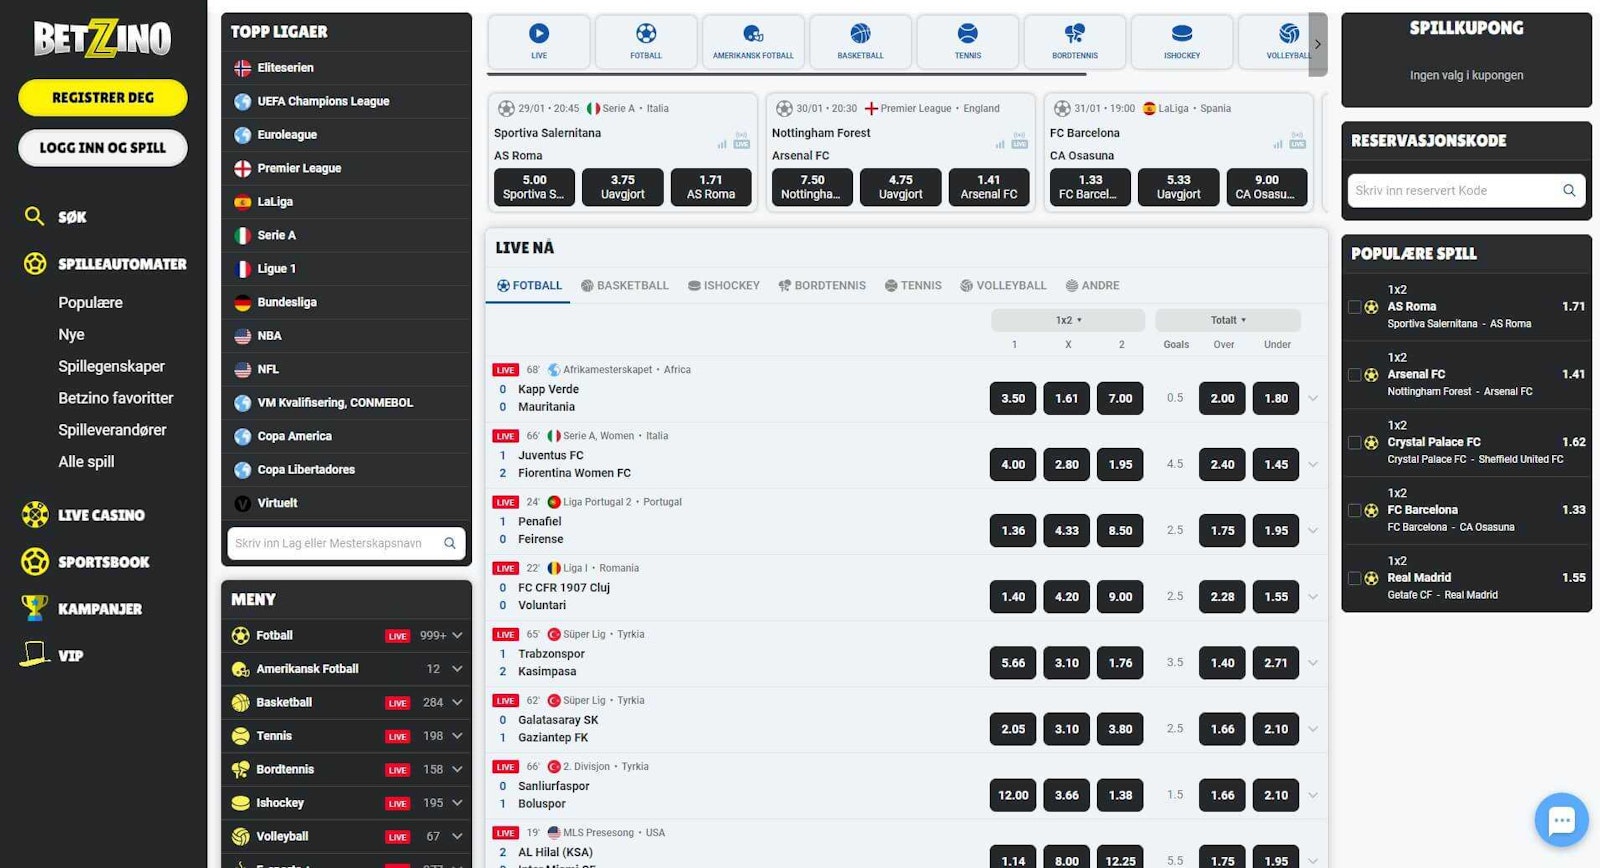This screenshot has height=868, width=1600.
Task: Click the Virtuelt league icon
Action: coord(242,503)
